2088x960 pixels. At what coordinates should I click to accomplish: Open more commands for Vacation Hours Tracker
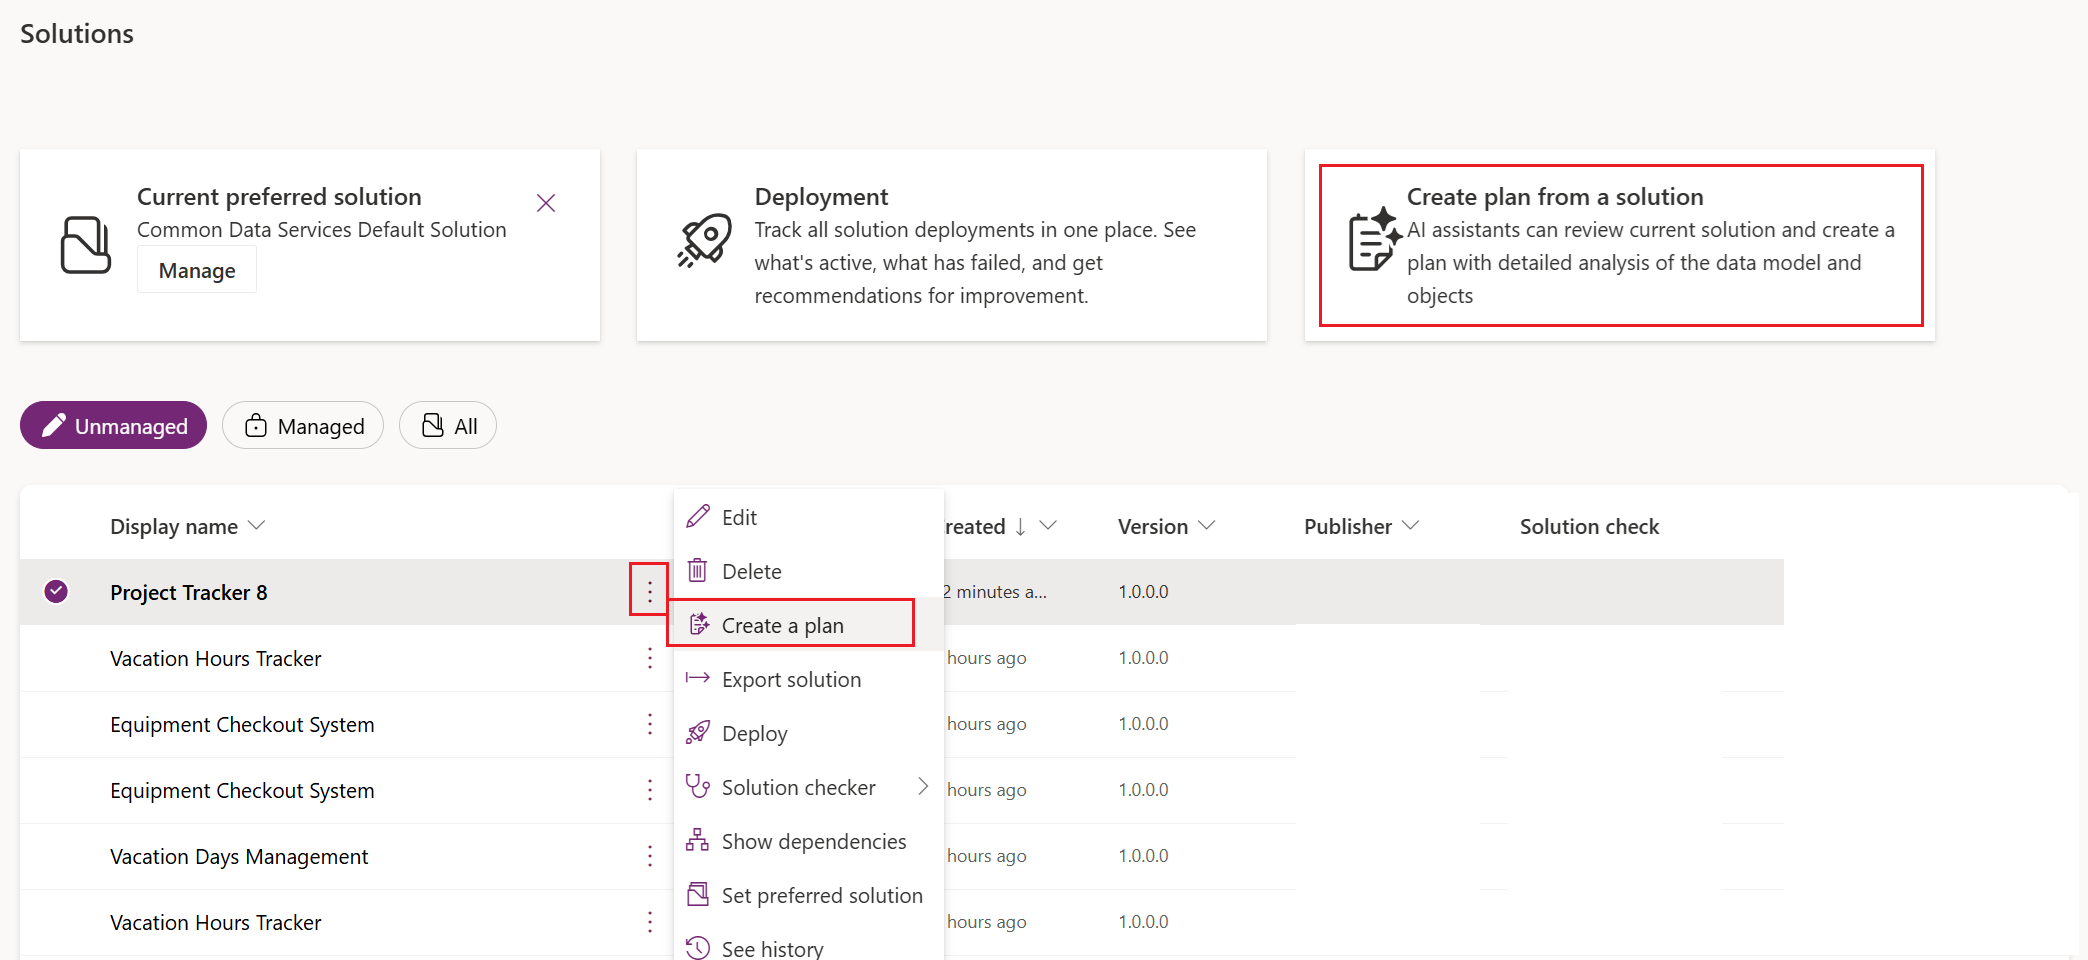(649, 658)
